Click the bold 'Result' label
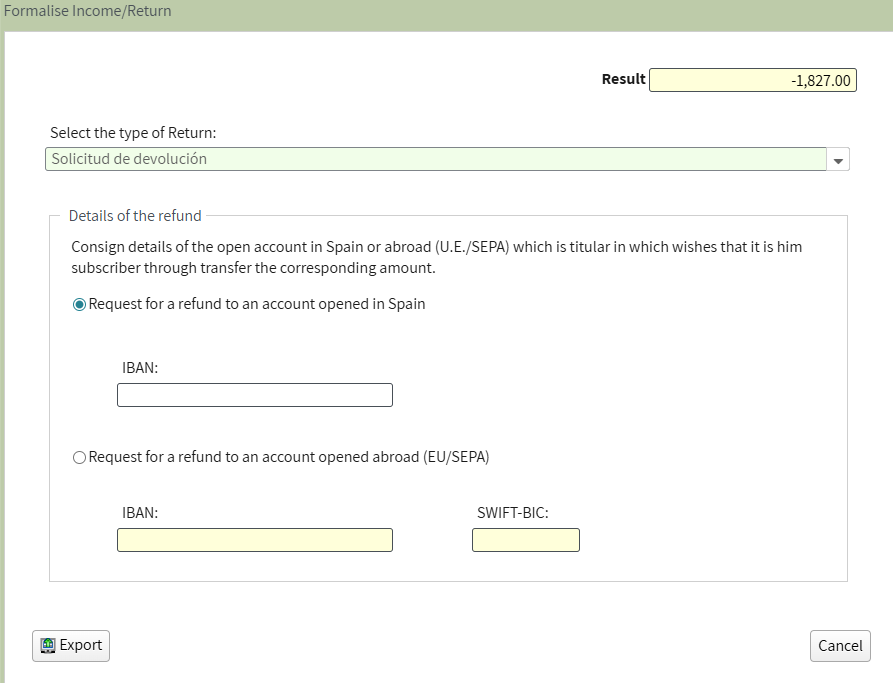Viewport: 893px width, 683px height. (x=623, y=79)
